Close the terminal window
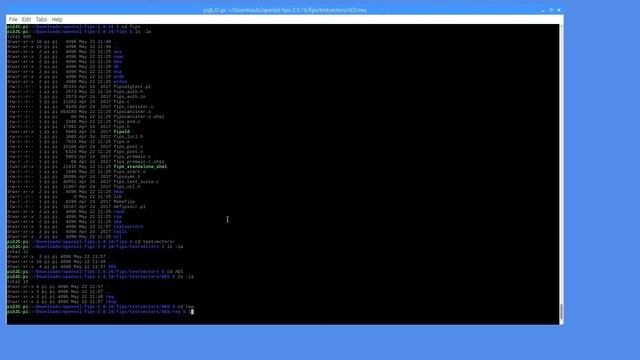640x360 pixels. click(559, 10)
